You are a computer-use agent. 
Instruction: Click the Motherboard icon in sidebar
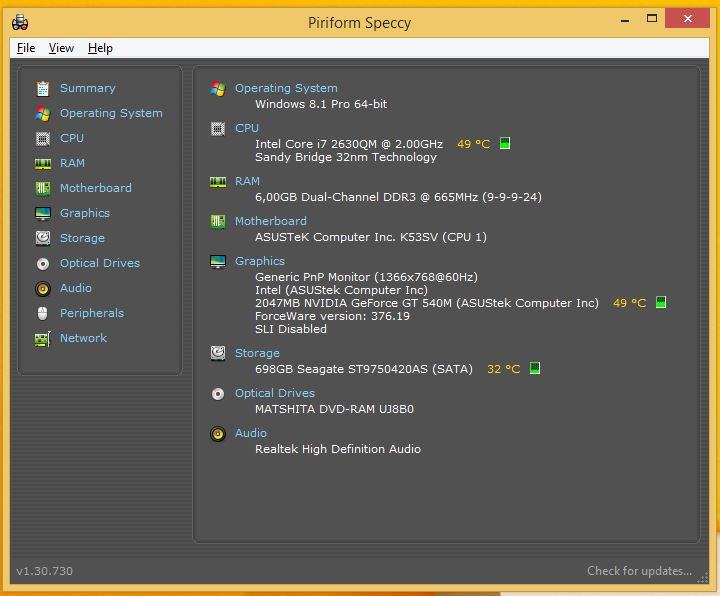tap(43, 188)
